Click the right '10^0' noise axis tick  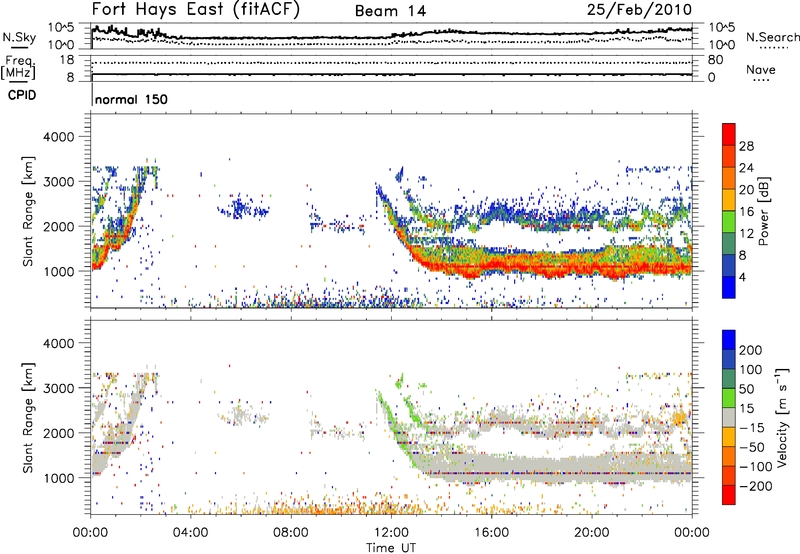pyautogui.click(x=722, y=45)
